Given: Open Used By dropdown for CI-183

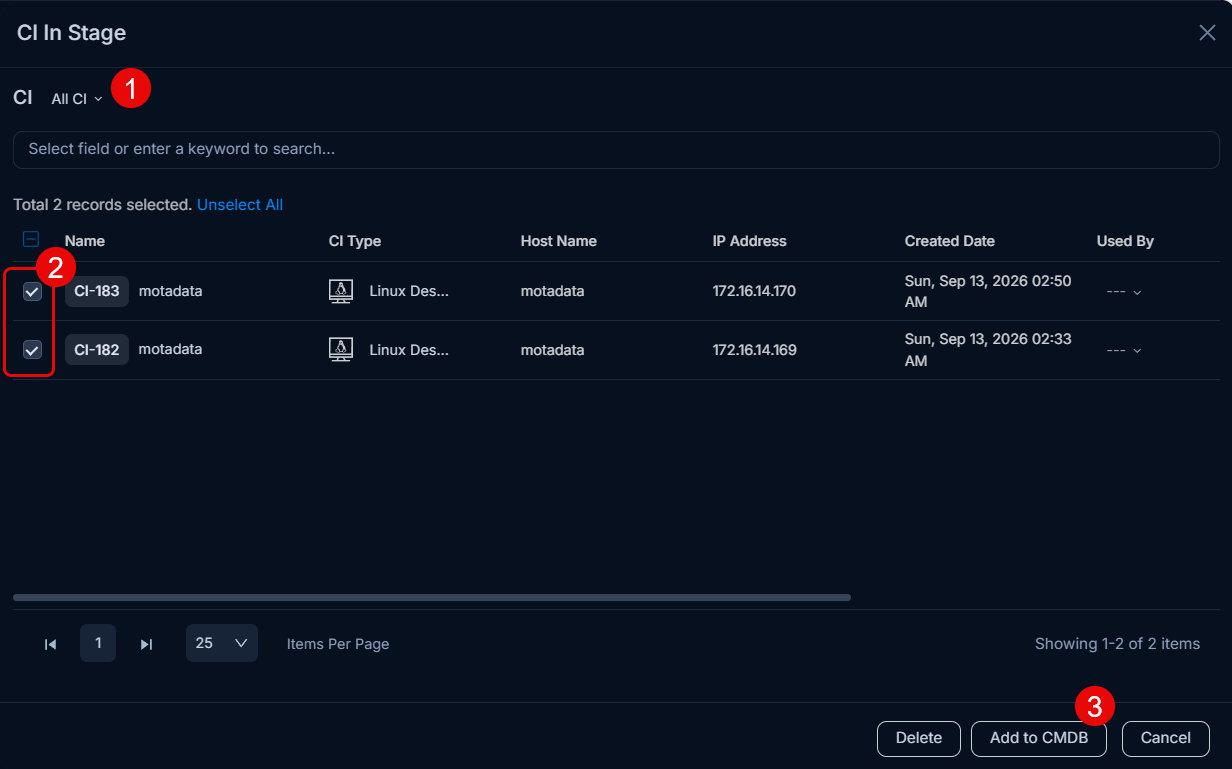Looking at the screenshot, I should (1123, 291).
